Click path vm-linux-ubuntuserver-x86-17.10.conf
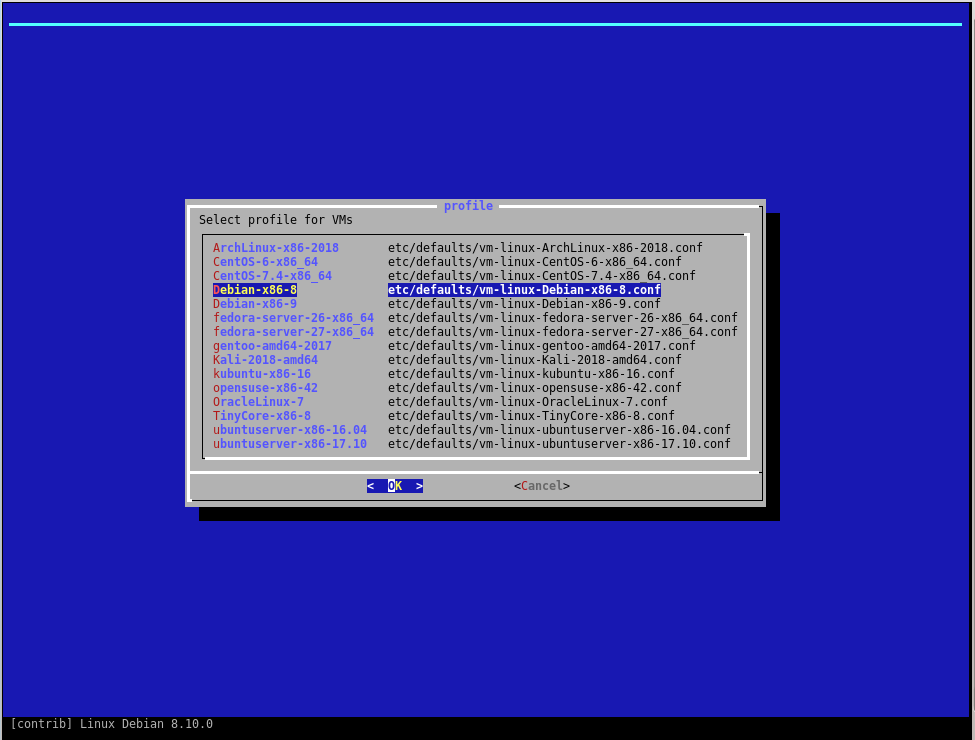This screenshot has width=975, height=740. [559, 443]
